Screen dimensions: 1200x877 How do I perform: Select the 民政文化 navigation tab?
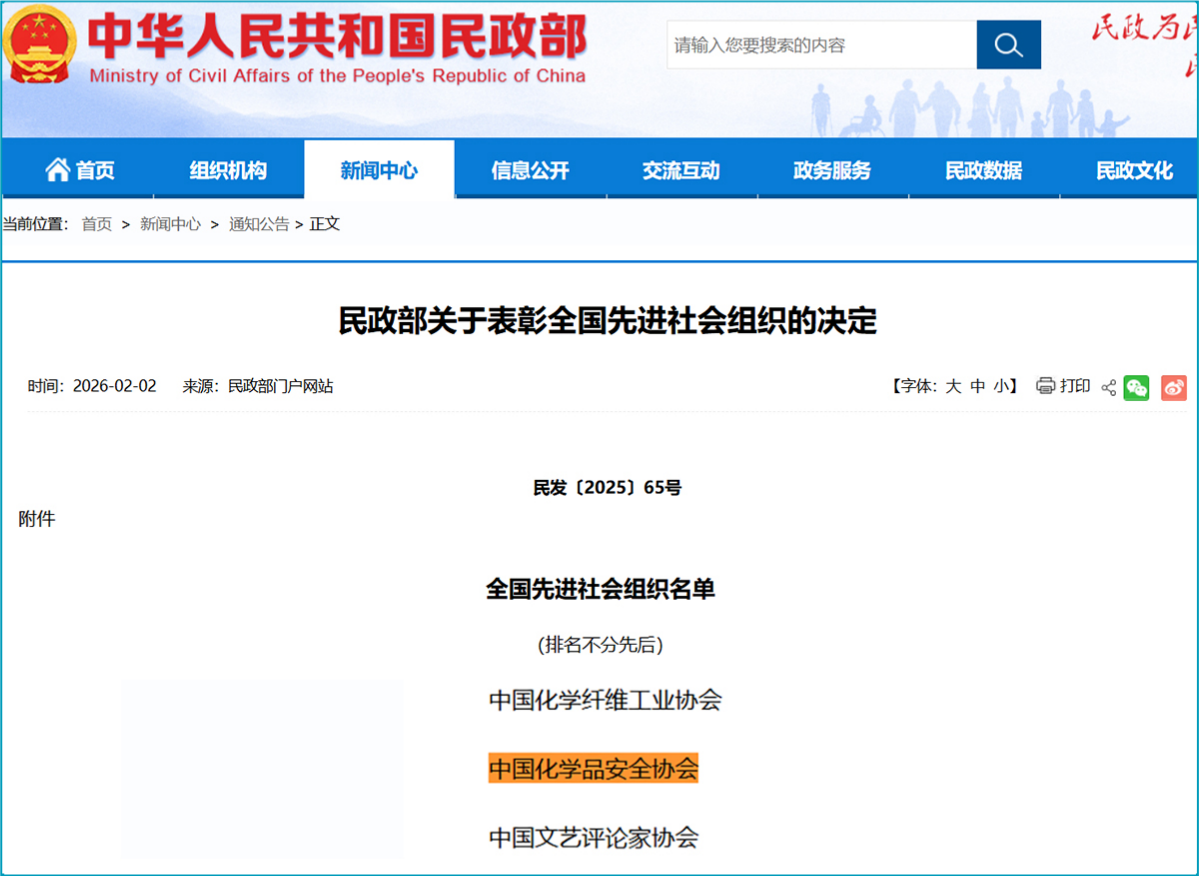[1134, 170]
